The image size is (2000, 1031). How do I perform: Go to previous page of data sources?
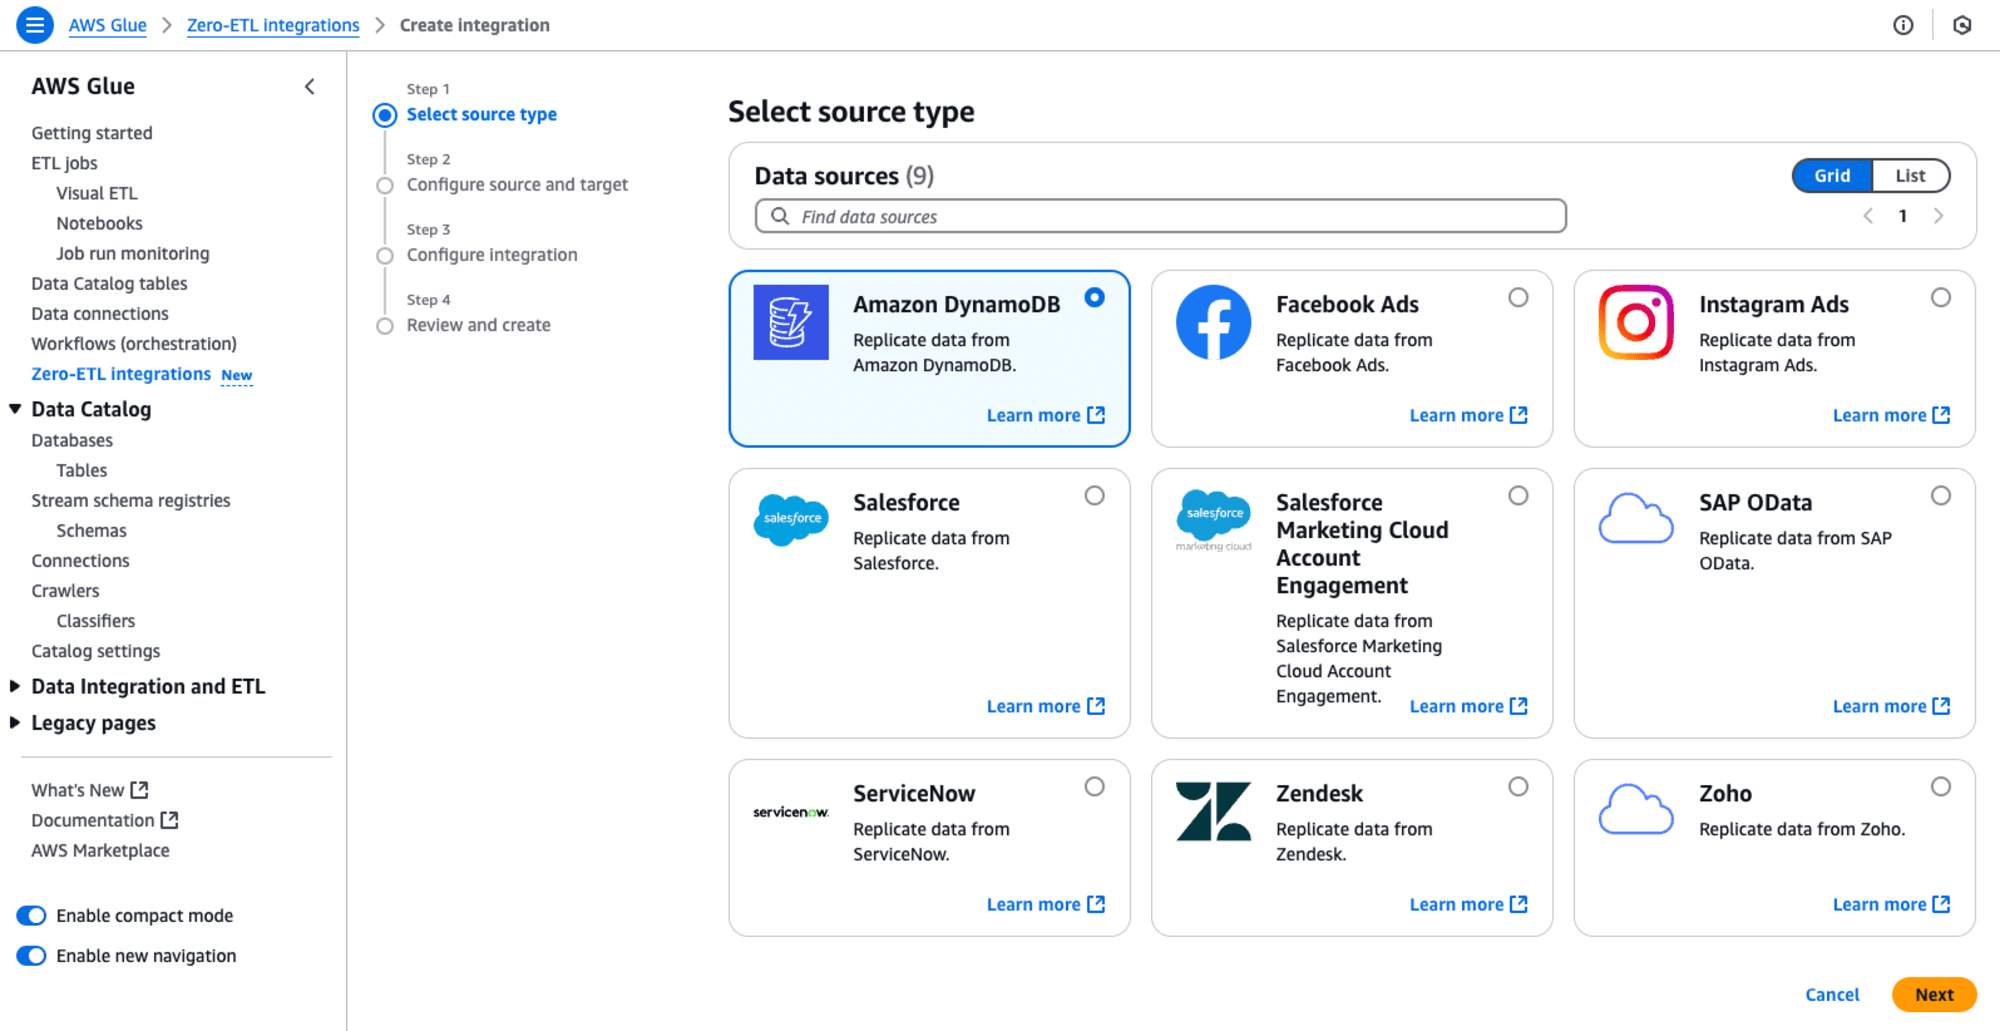tap(1868, 216)
